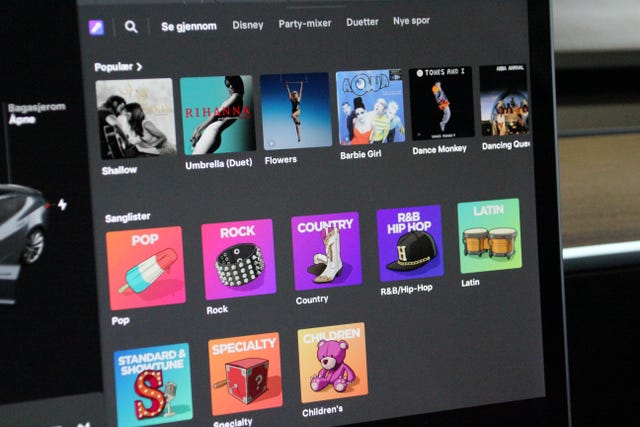Open the Rock studded bracelet icon

[239, 259]
